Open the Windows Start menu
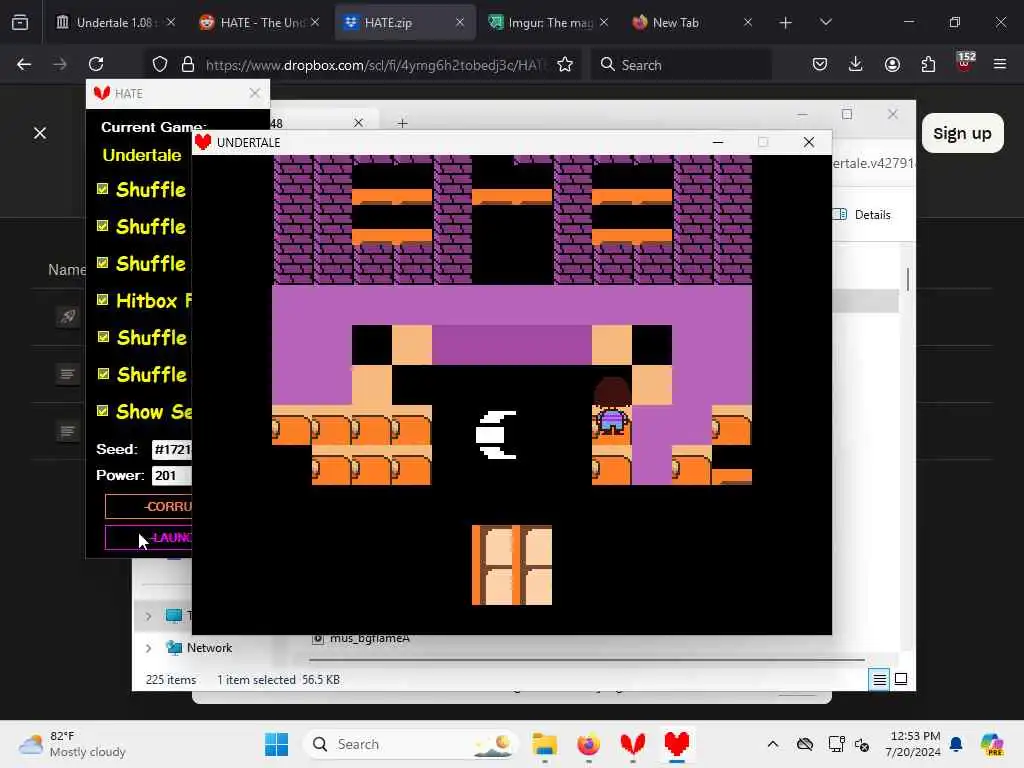This screenshot has width=1024, height=768. coord(276,744)
